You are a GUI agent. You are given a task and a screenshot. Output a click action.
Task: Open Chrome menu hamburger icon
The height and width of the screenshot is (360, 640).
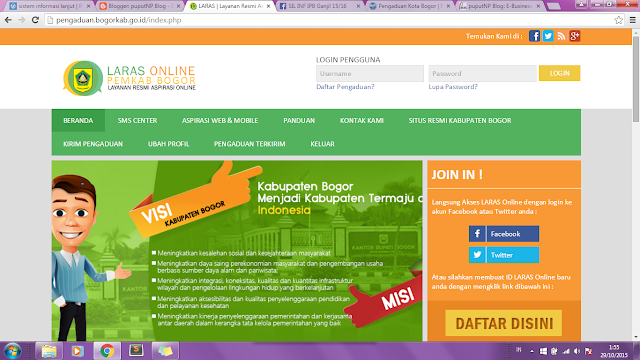pyautogui.click(x=632, y=20)
